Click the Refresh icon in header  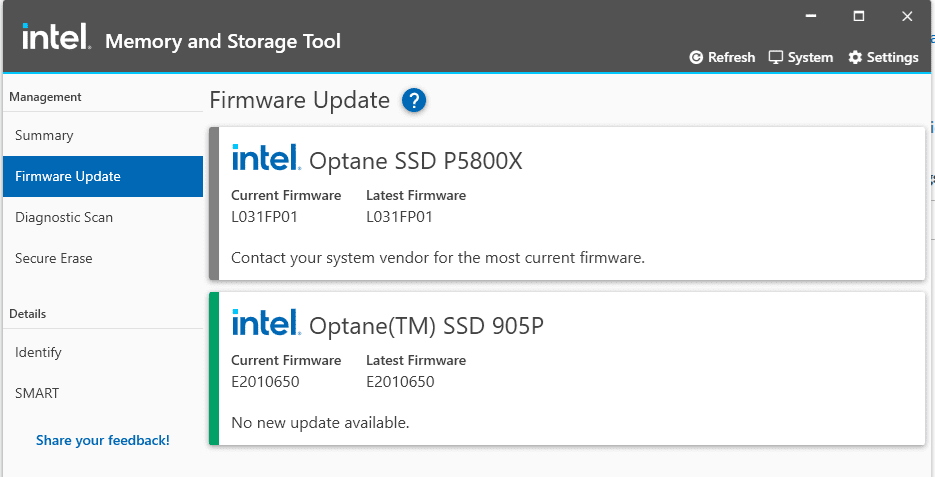(x=696, y=57)
